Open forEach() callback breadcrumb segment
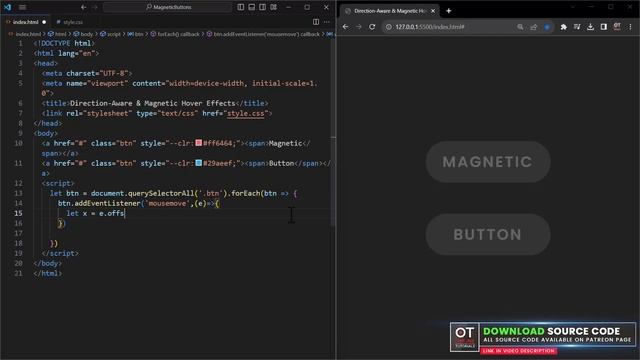640x360 pixels. pos(175,34)
